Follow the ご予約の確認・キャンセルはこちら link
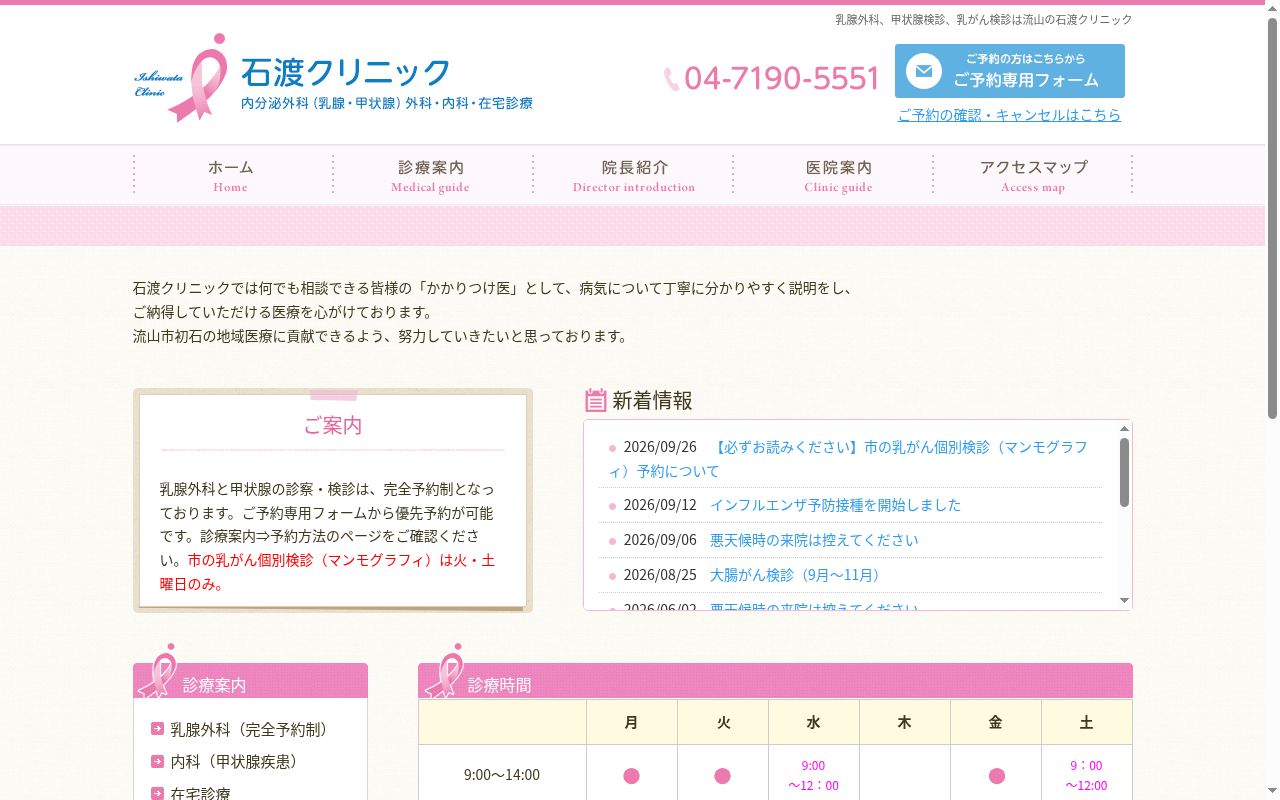Image resolution: width=1280 pixels, height=800 pixels. (1009, 115)
